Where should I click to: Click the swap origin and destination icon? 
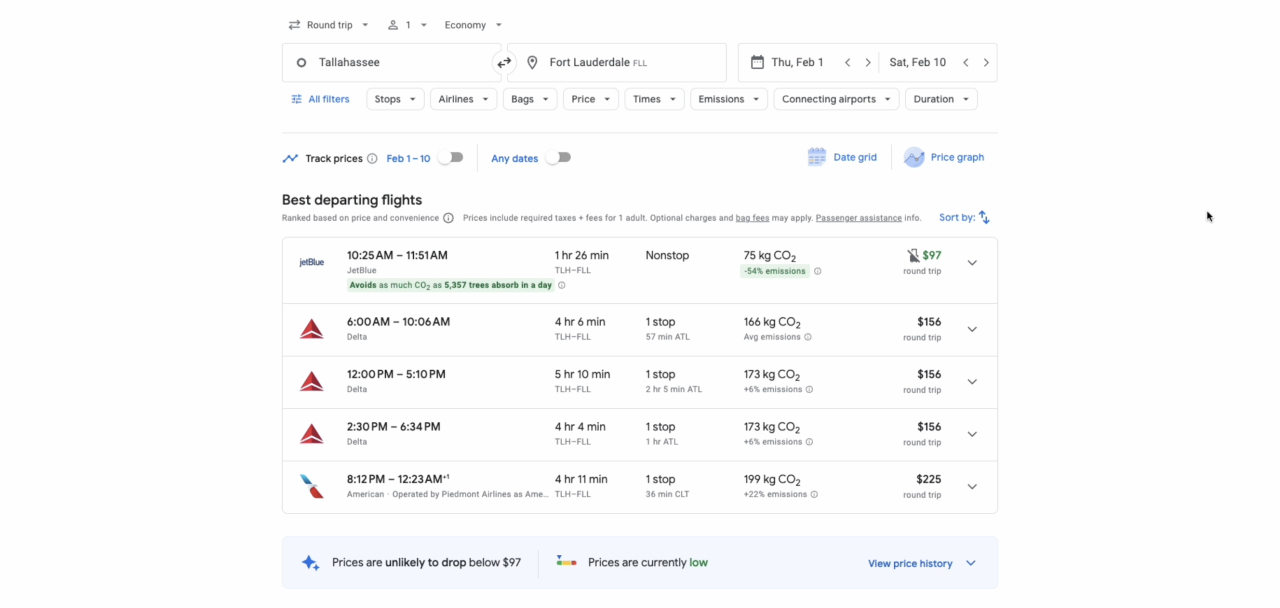pyautogui.click(x=504, y=62)
